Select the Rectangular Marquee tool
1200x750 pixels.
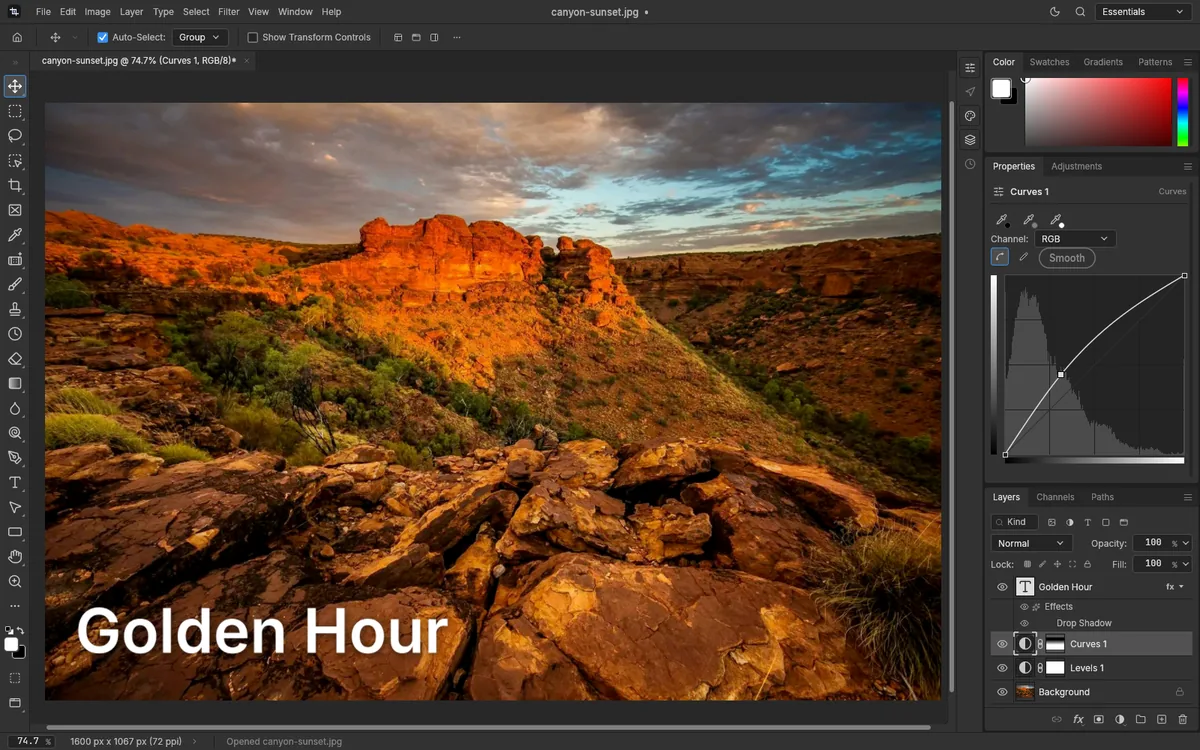[x=15, y=112]
